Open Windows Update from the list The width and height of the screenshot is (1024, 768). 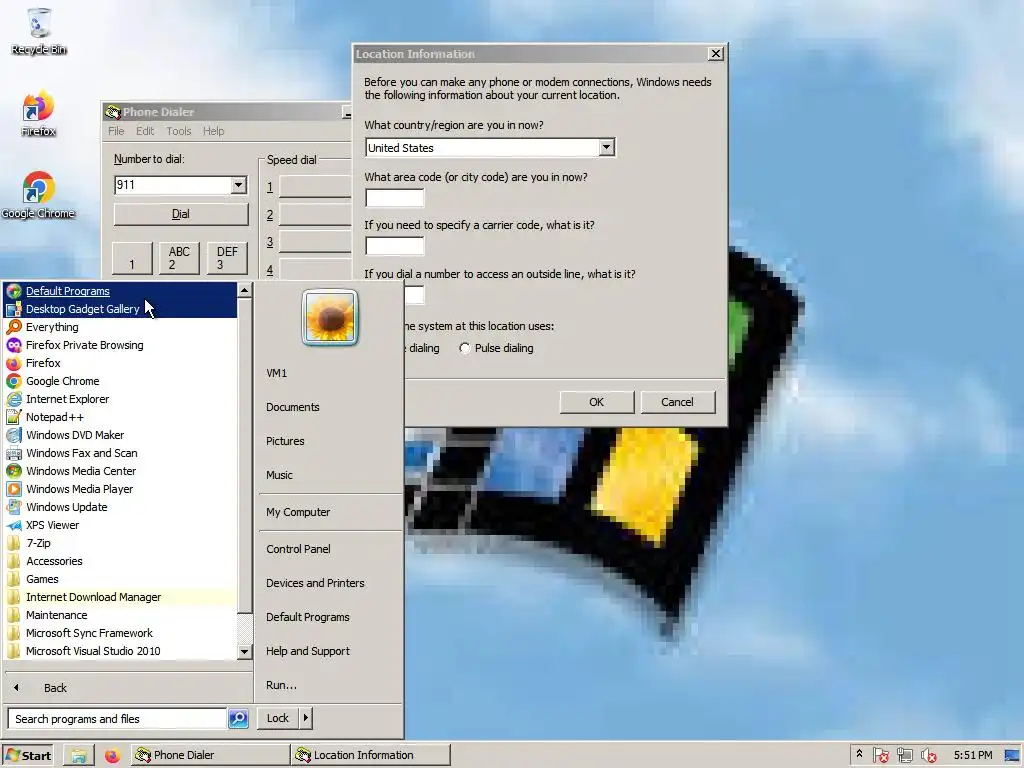(x=120, y=507)
